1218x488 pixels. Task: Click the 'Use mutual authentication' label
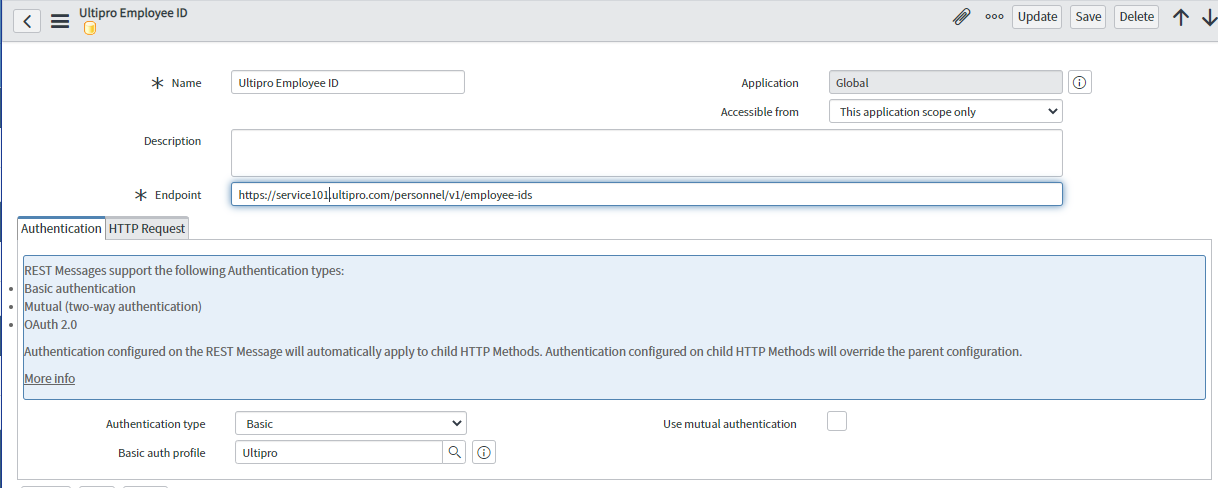coord(730,424)
